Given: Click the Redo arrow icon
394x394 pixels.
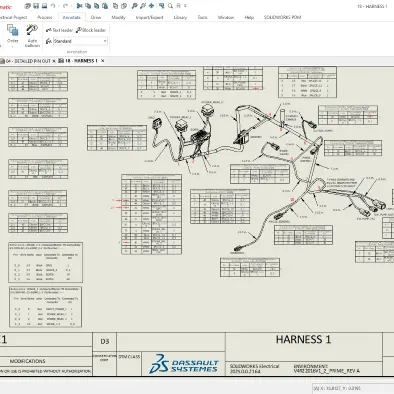Looking at the screenshot, I should pyautogui.click(x=65, y=6).
